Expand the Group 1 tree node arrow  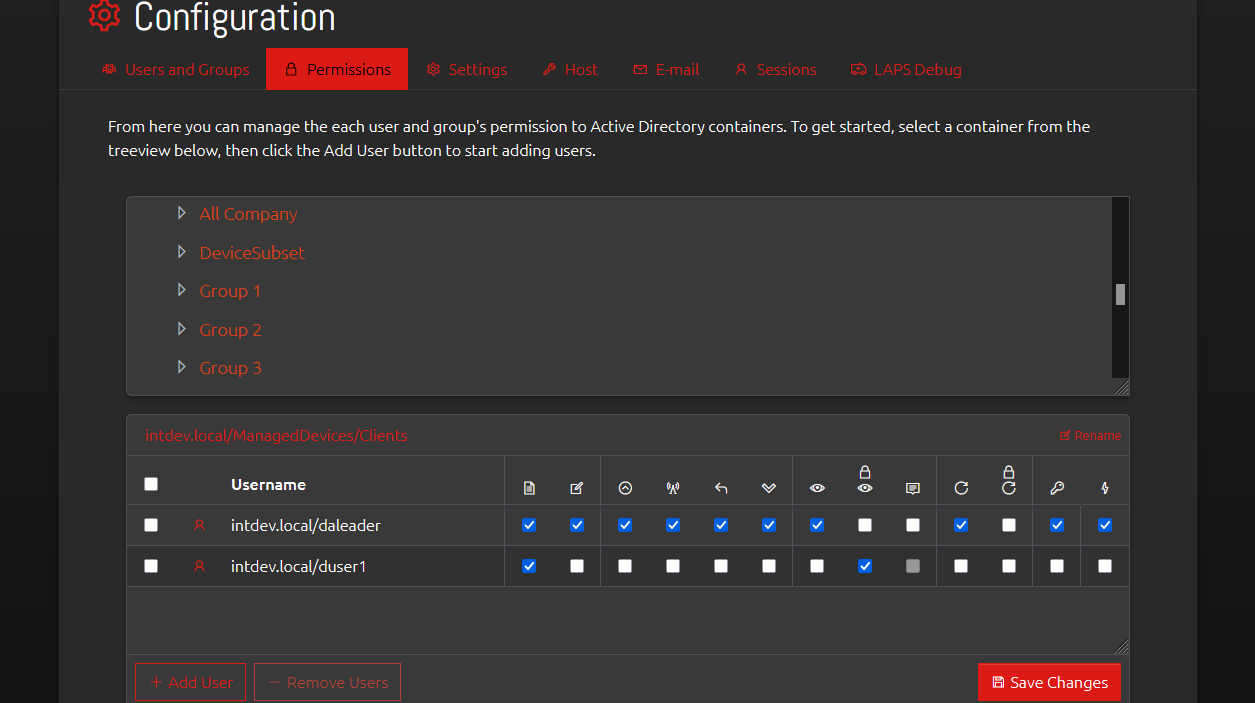tap(181, 290)
